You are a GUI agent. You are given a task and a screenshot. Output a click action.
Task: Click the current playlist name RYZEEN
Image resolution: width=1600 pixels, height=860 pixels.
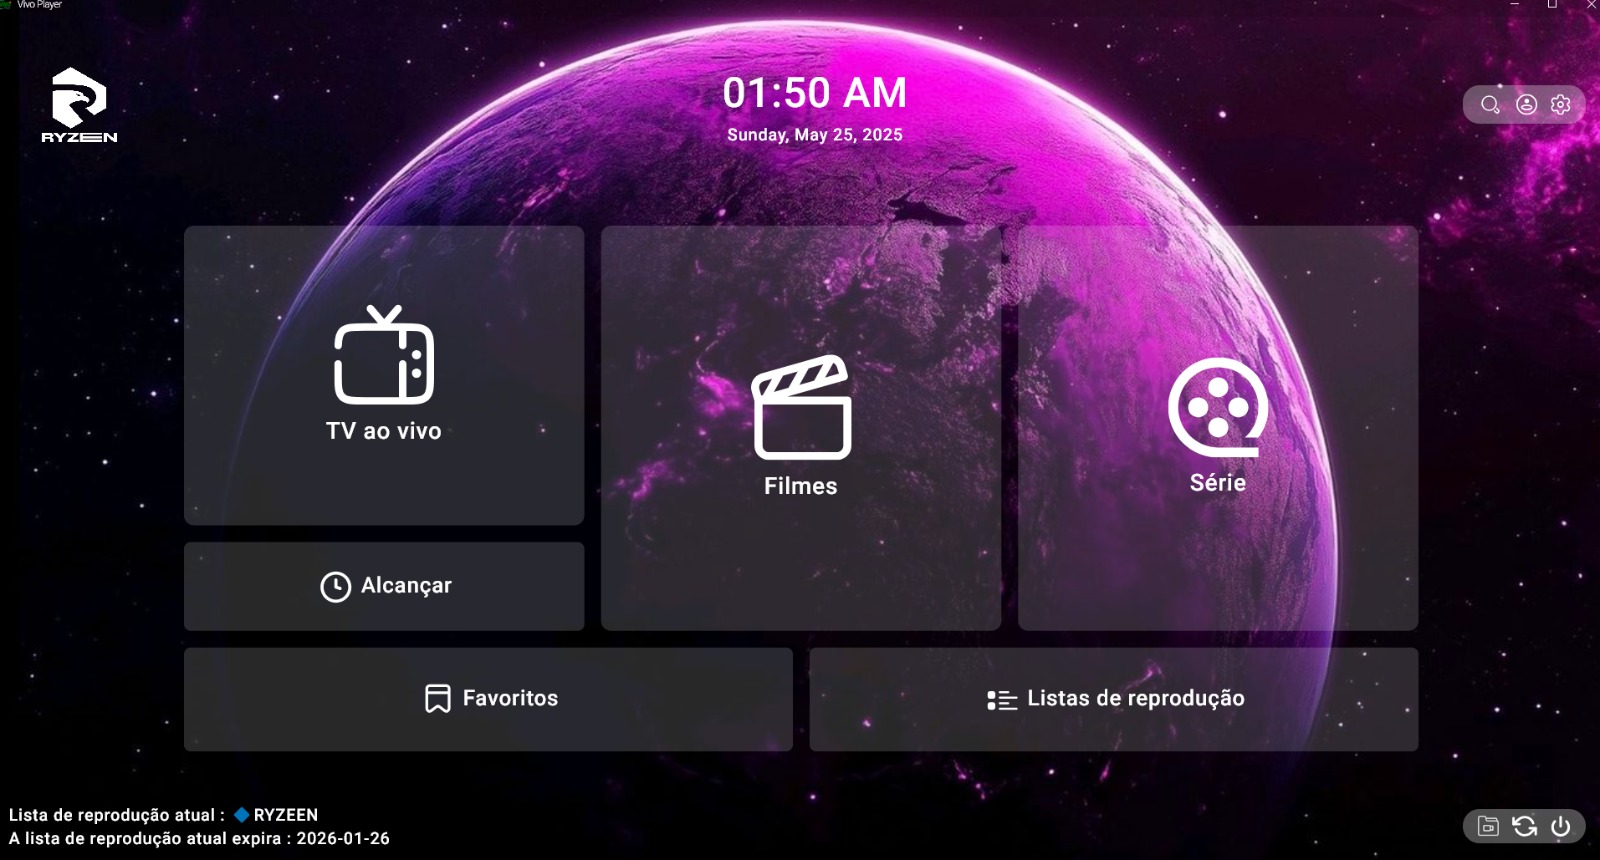point(285,815)
